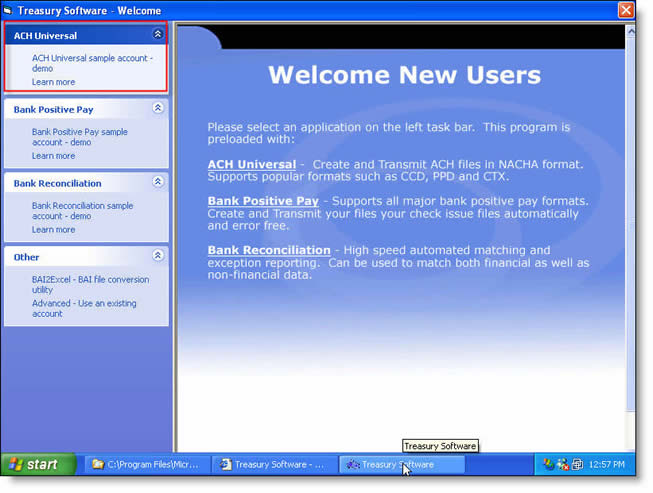The height and width of the screenshot is (493, 653).
Task: Collapse the Bank Reconciliation panel chevron
Action: click(x=158, y=182)
